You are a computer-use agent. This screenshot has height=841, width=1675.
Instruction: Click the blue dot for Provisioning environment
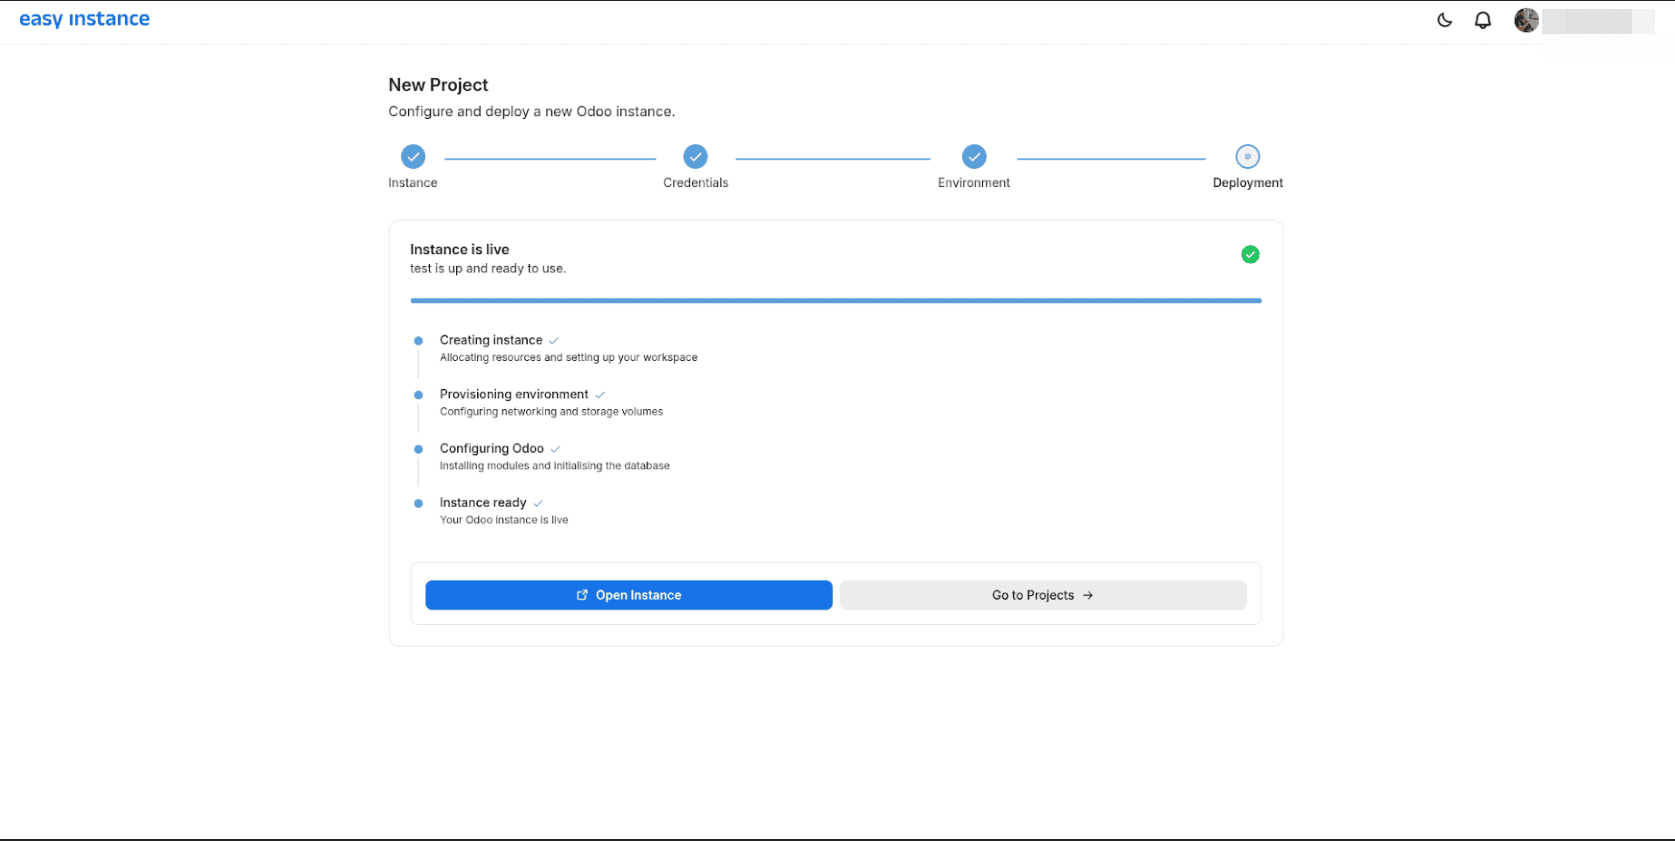tap(418, 395)
